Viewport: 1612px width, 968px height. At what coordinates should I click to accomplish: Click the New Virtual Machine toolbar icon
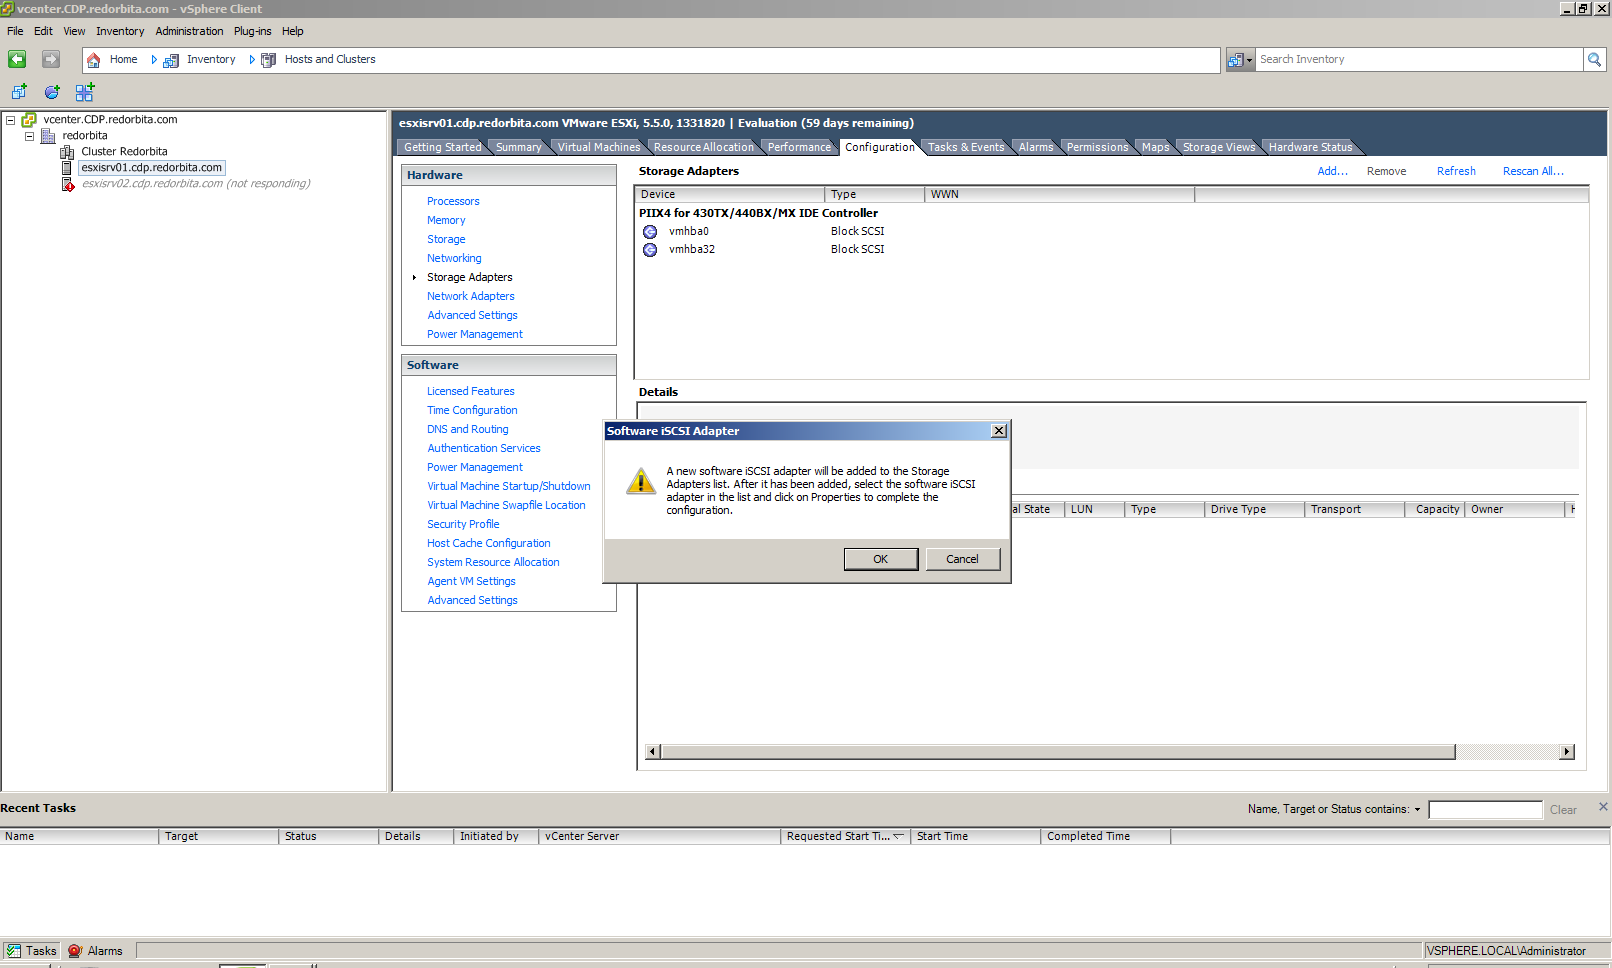tap(19, 92)
